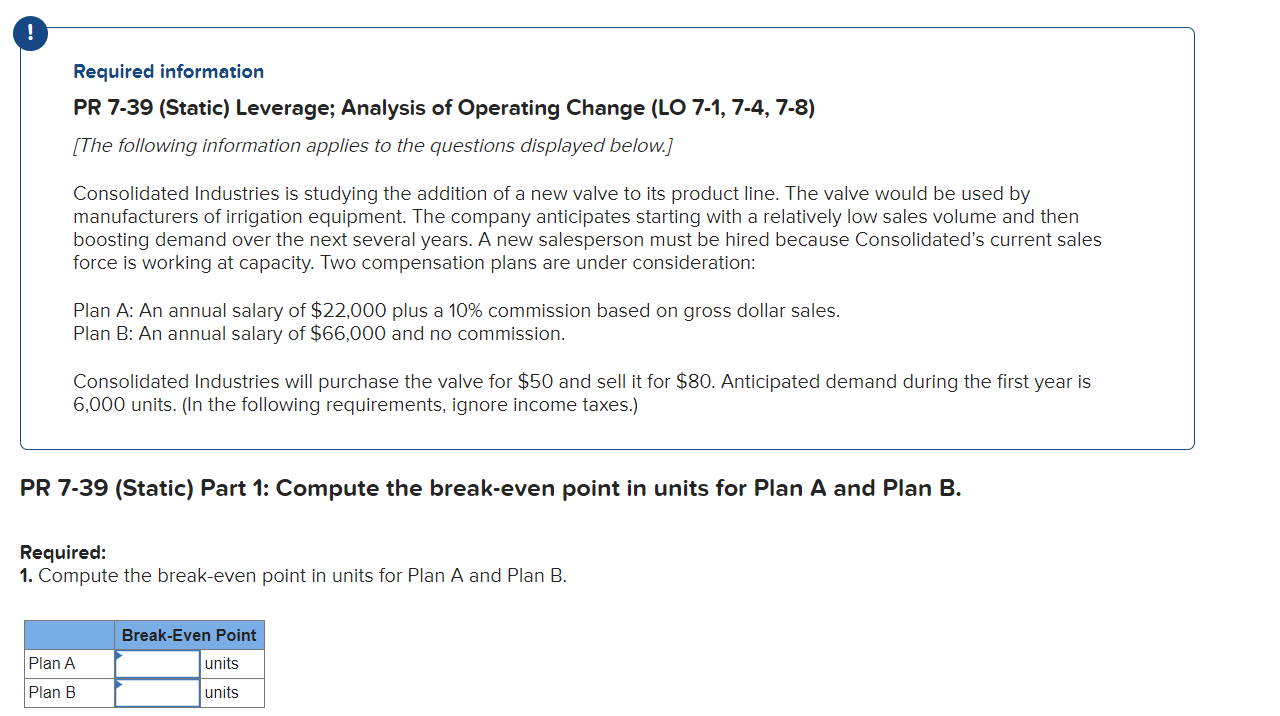The image size is (1280, 716).
Task: Click the blue corner flag in Plan A cell
Action: (120, 656)
